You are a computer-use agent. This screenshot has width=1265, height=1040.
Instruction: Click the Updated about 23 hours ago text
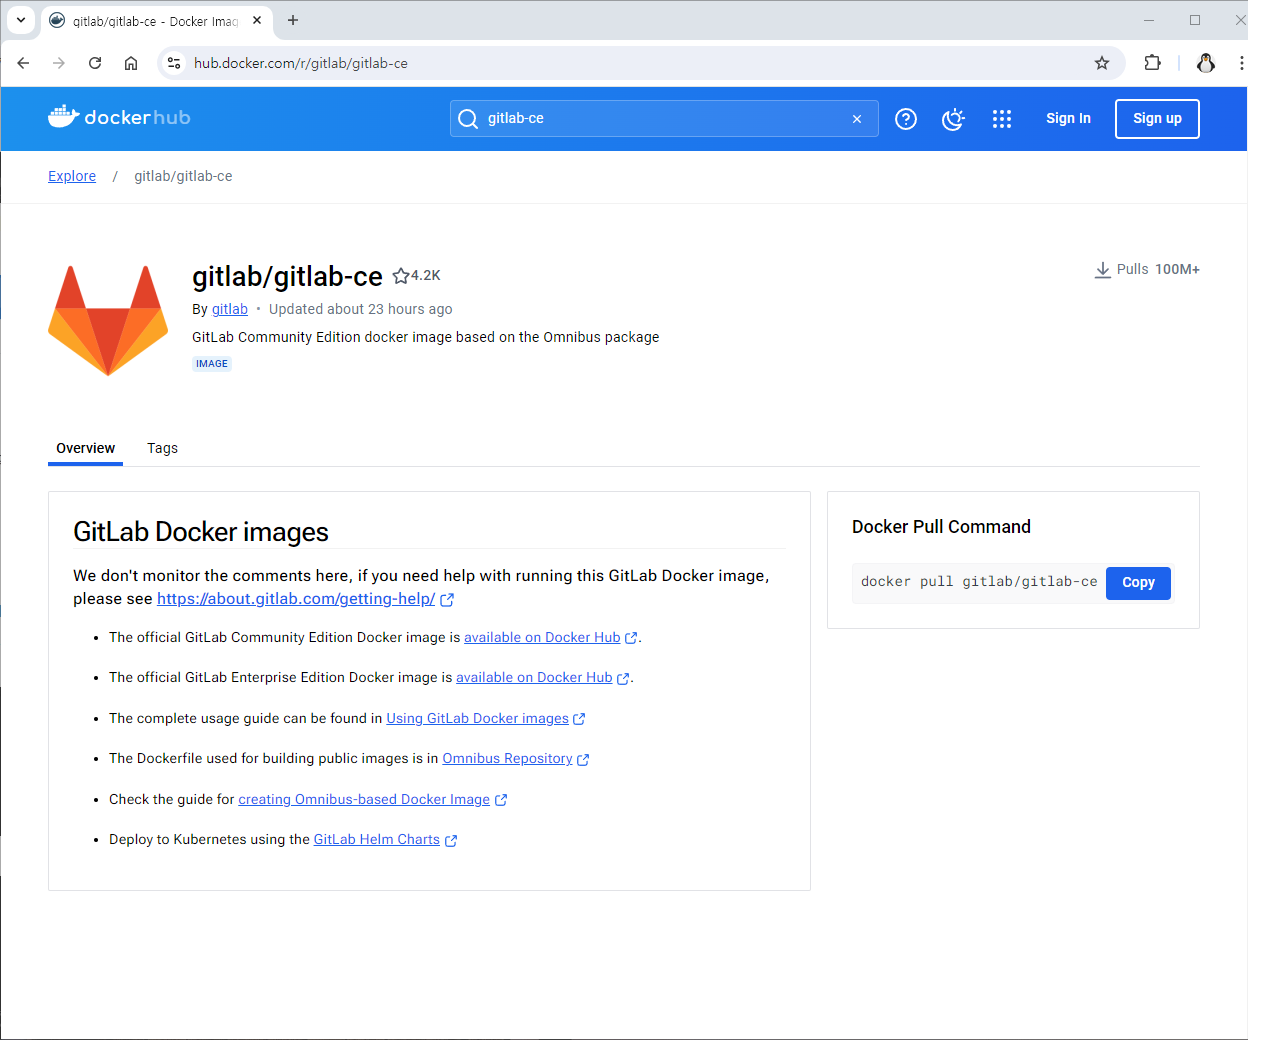(360, 309)
